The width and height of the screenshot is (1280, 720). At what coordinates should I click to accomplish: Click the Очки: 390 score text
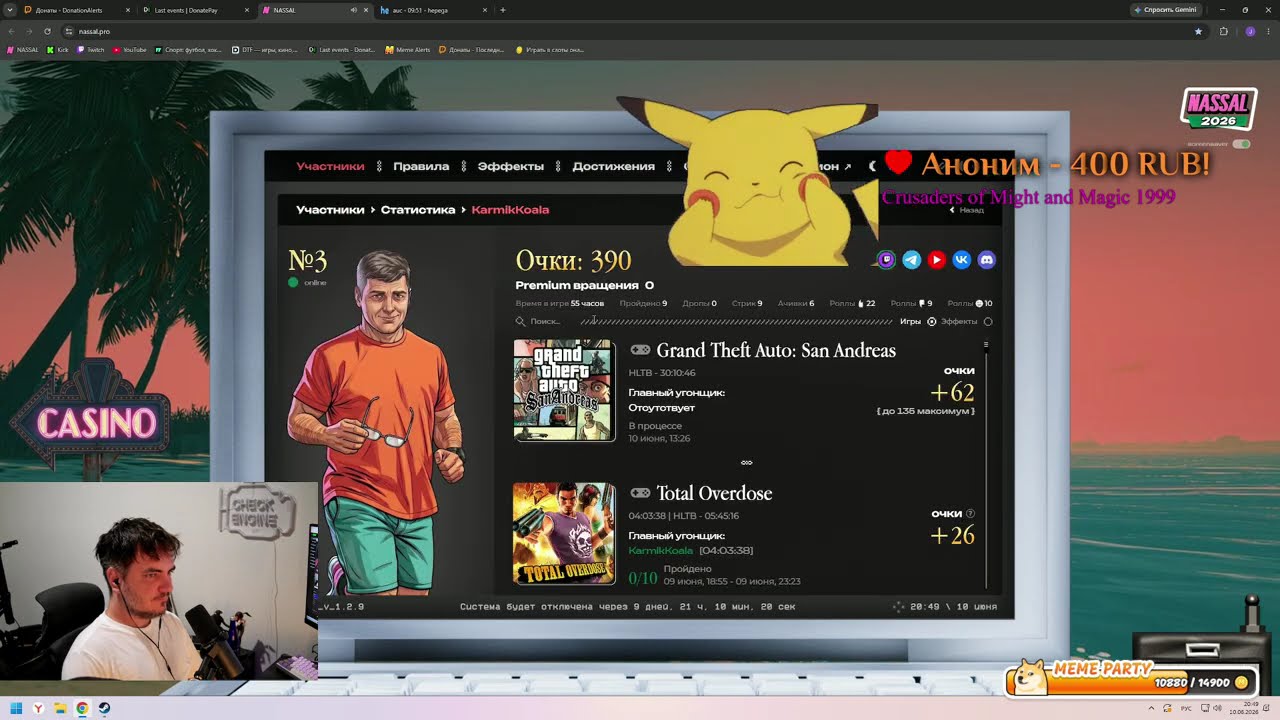click(x=573, y=261)
